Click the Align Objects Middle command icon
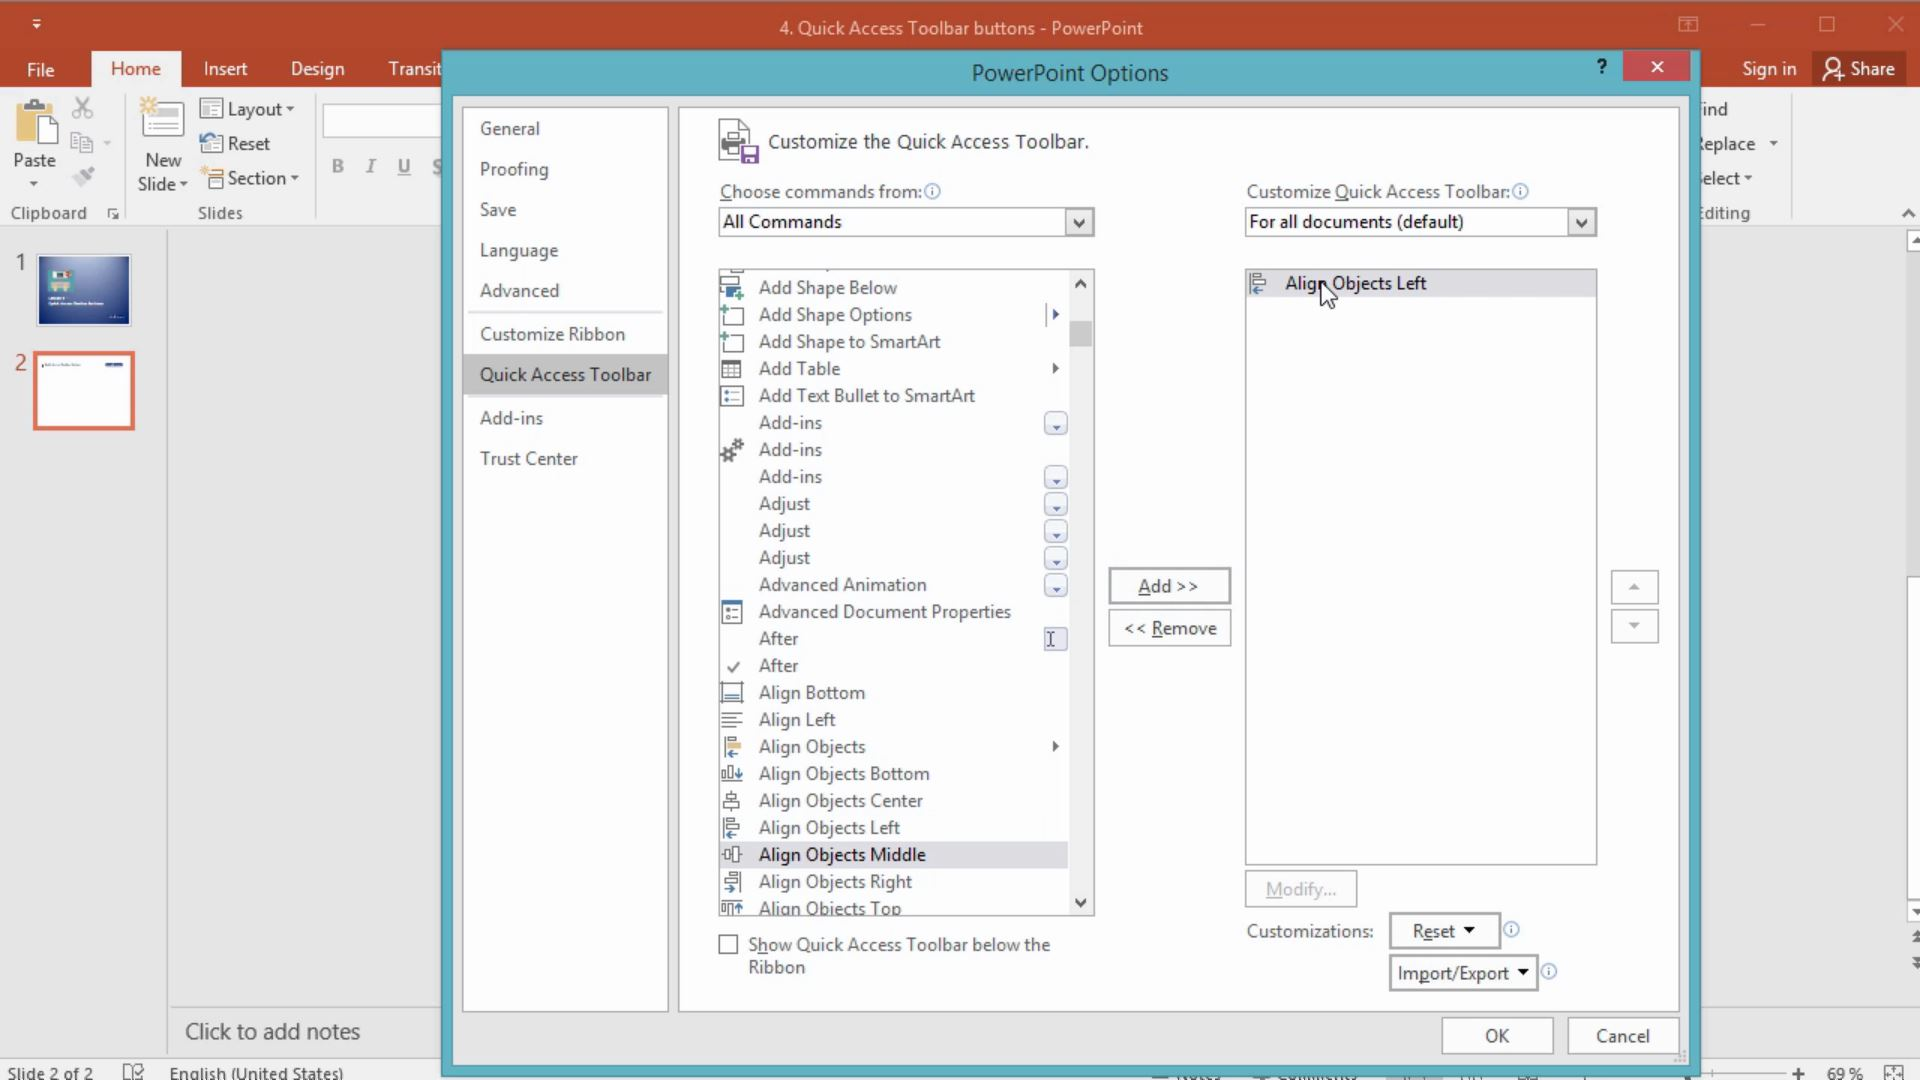 pyautogui.click(x=733, y=854)
